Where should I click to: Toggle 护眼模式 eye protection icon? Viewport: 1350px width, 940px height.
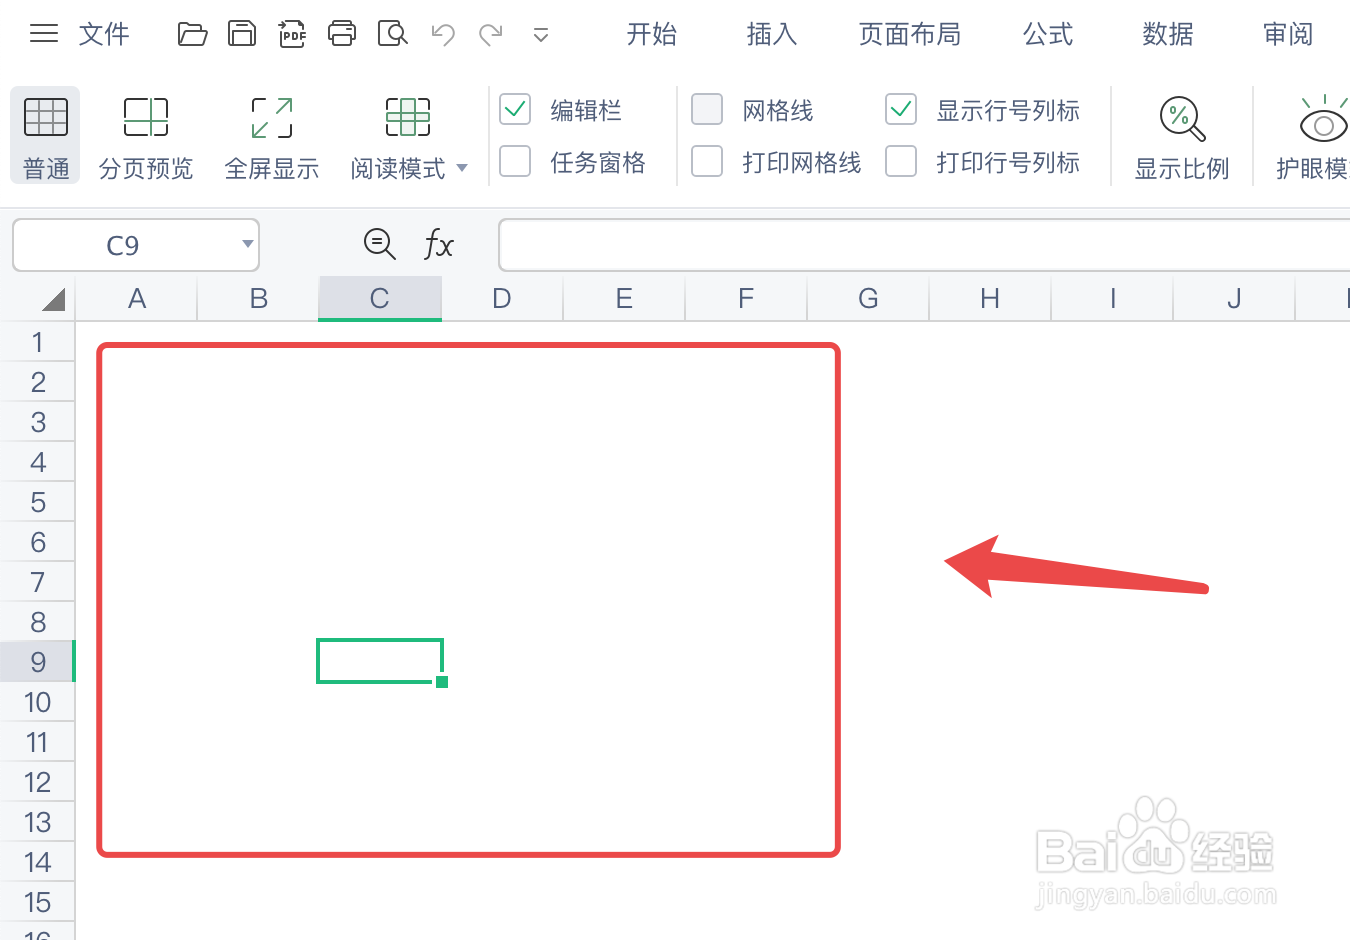point(1322,120)
